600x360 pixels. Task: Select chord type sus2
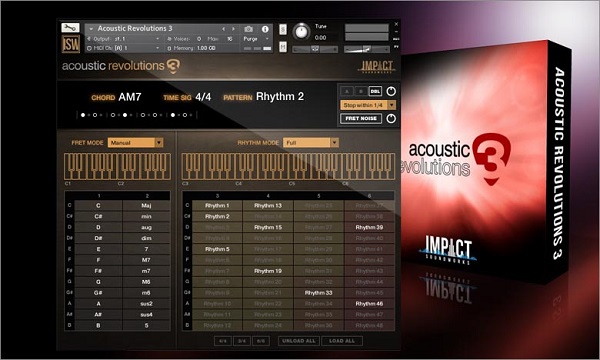146,303
